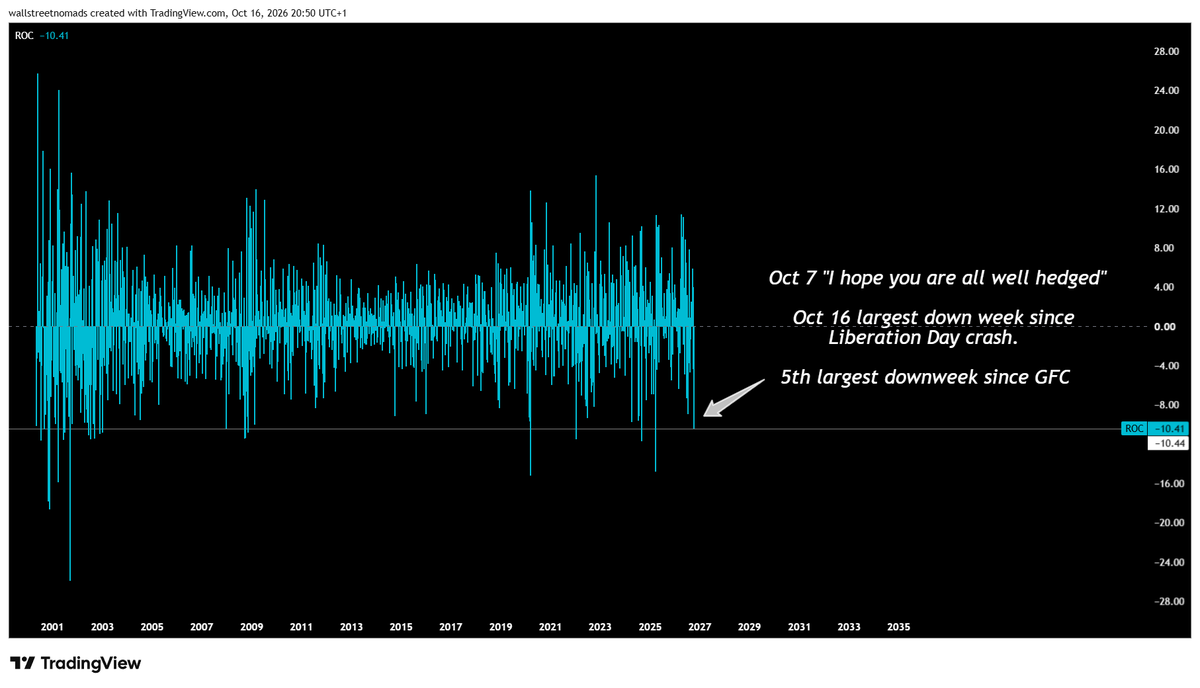The width and height of the screenshot is (1200, 688).
Task: Click year 2029 on the time axis
Action: [x=749, y=627]
